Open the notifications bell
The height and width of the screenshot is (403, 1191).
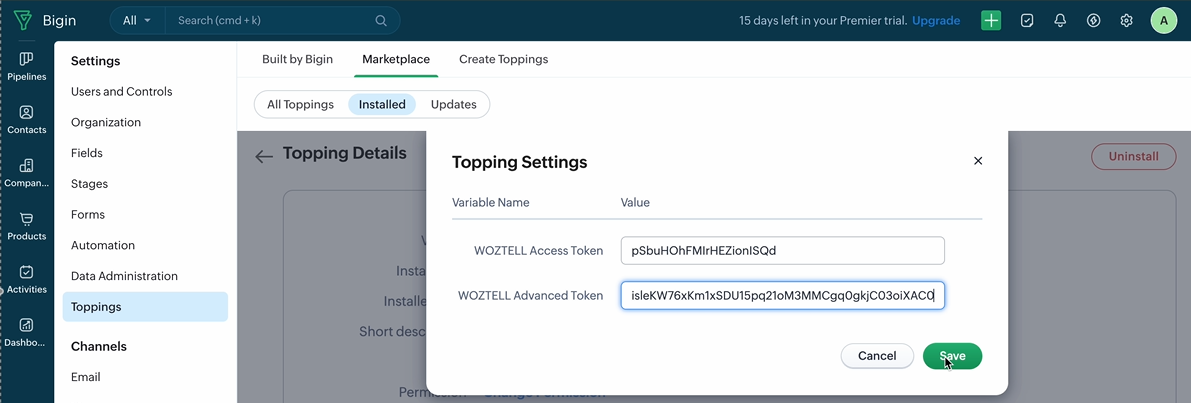pyautogui.click(x=1060, y=20)
